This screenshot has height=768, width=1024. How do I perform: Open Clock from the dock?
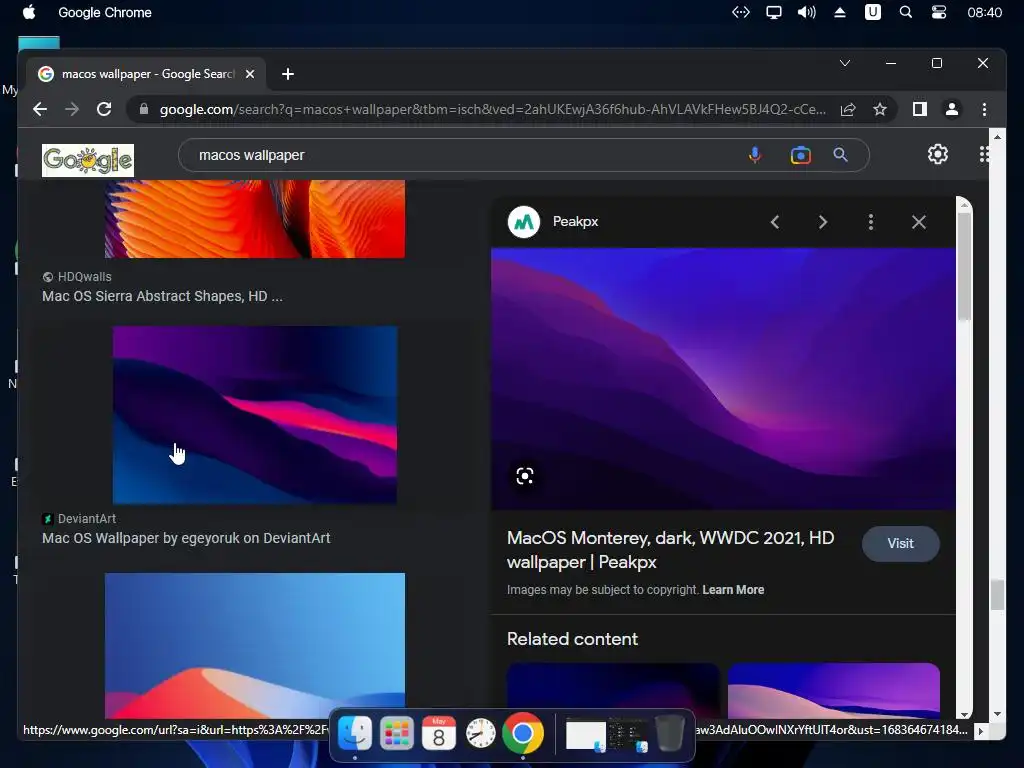point(481,733)
